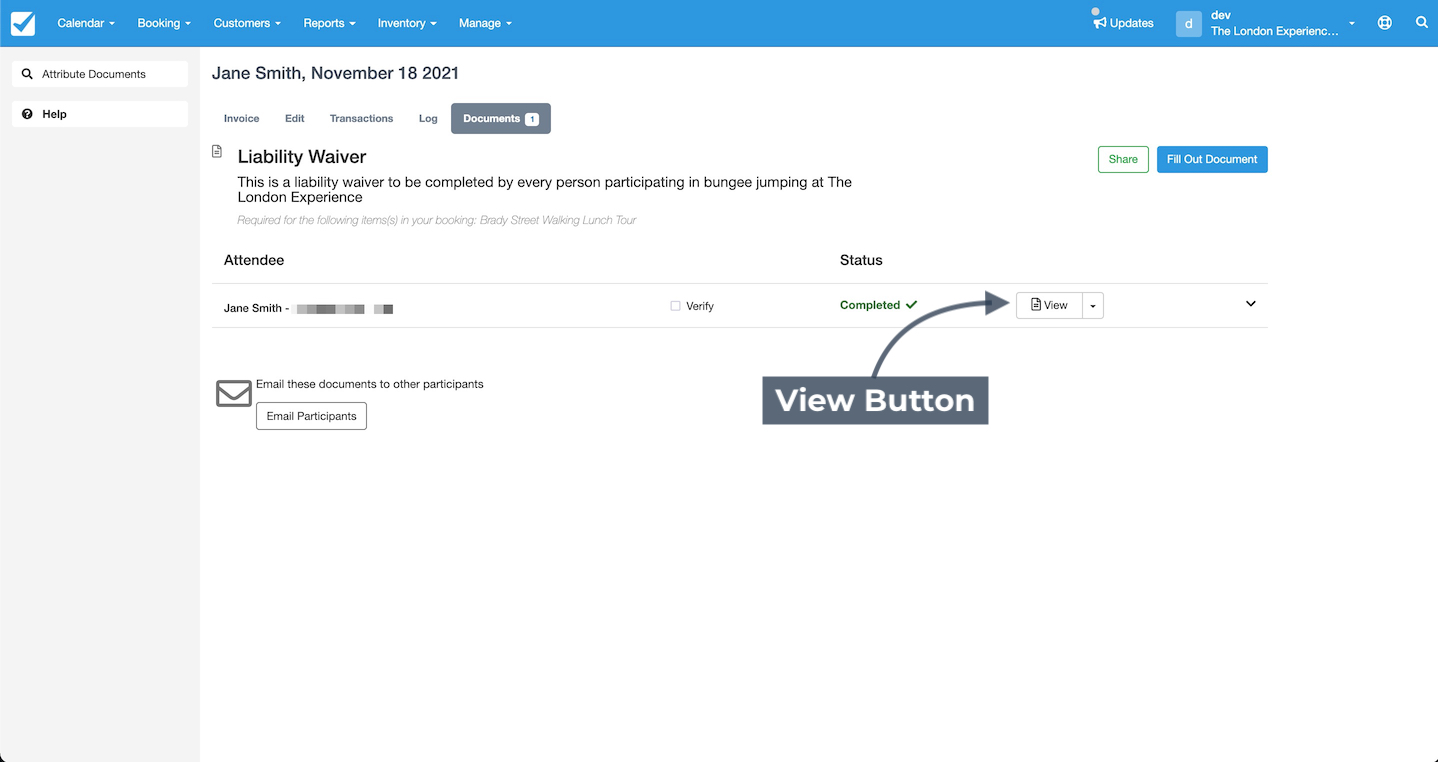Click the Share button
The height and width of the screenshot is (762, 1438).
[1123, 159]
